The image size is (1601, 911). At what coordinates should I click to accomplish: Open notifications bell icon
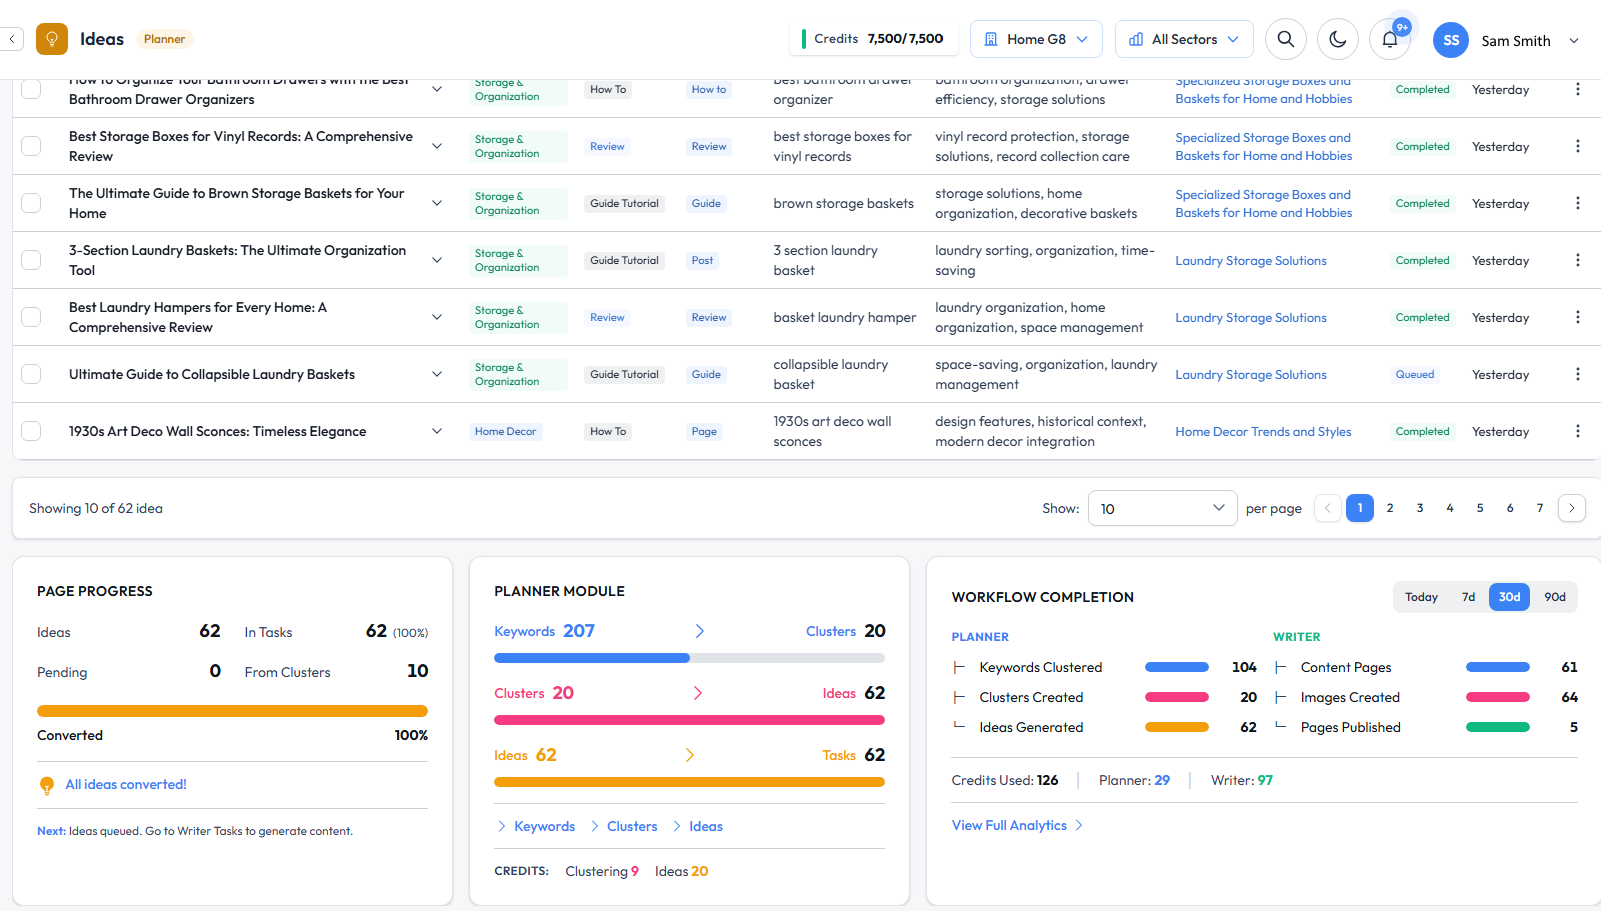pos(1389,39)
